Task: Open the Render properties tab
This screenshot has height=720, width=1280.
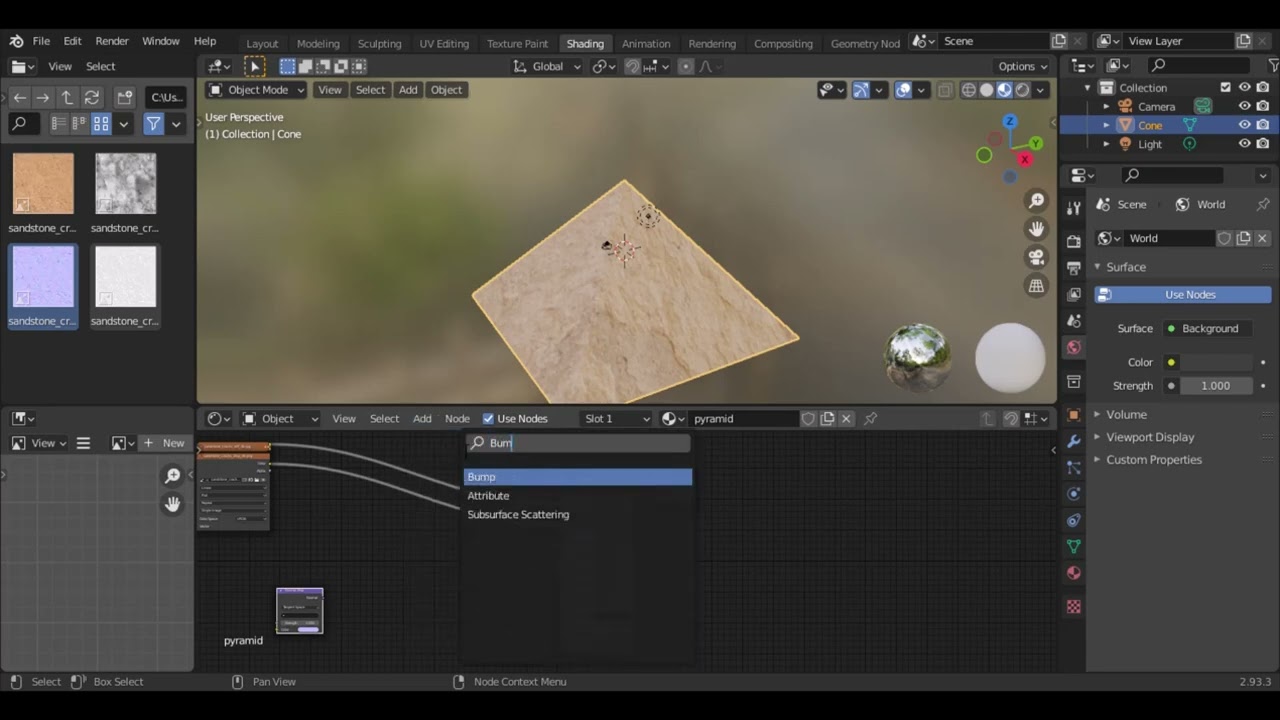Action: pos(1074,241)
